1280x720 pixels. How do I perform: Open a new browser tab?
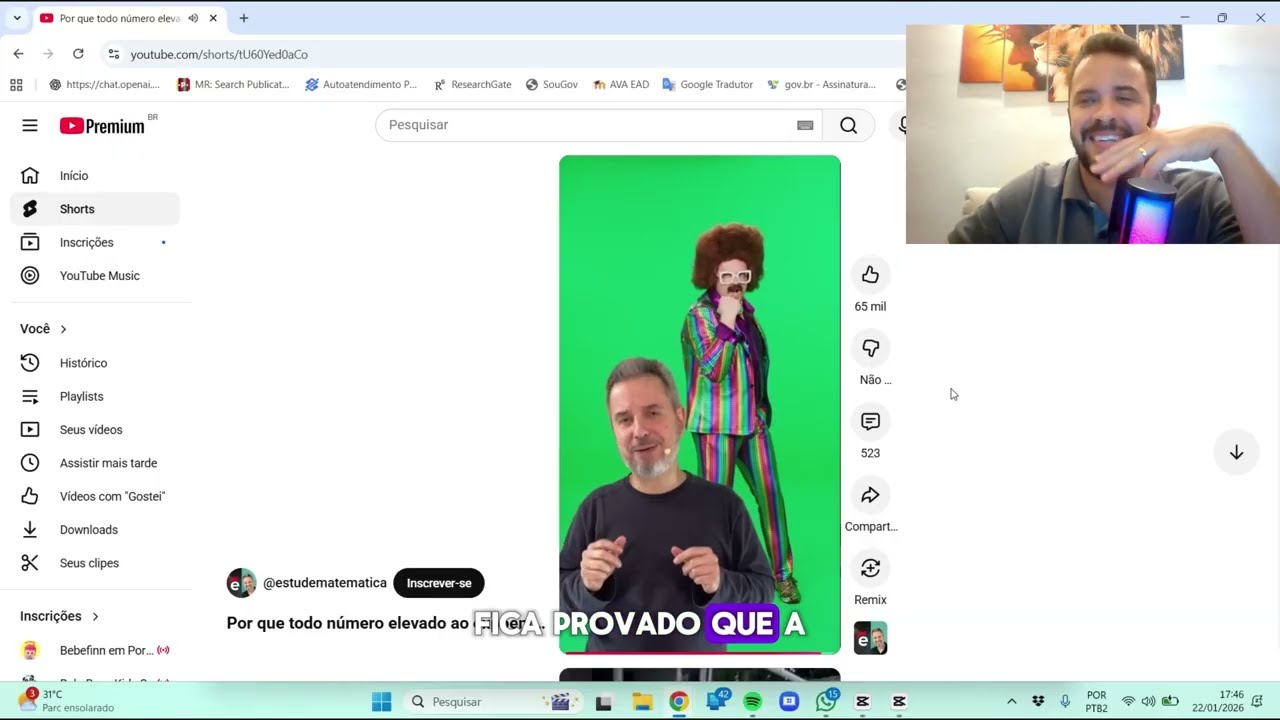point(243,18)
